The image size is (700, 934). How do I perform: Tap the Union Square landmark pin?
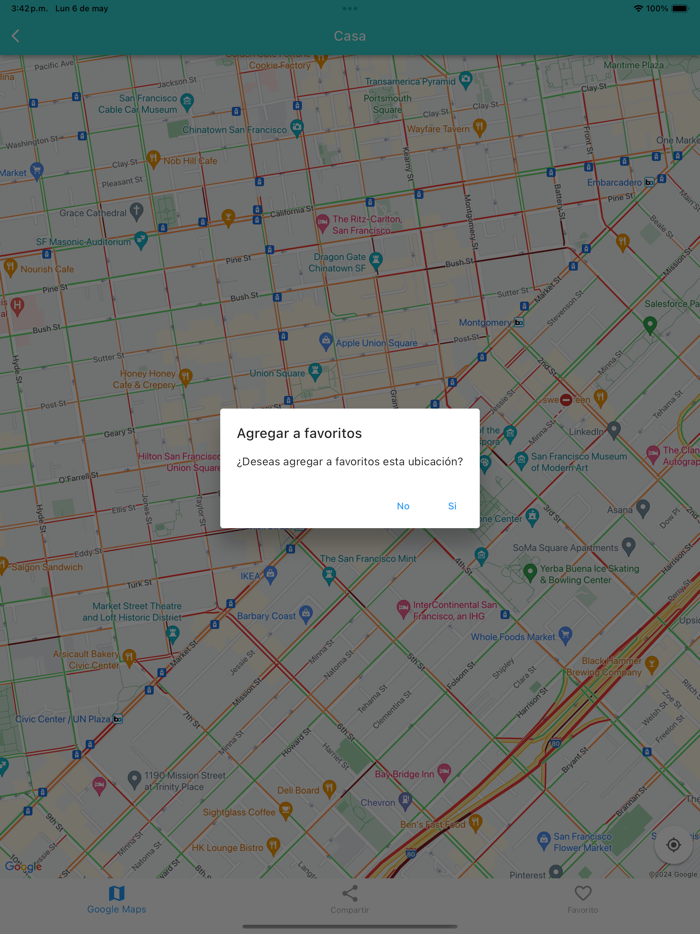tap(315, 372)
